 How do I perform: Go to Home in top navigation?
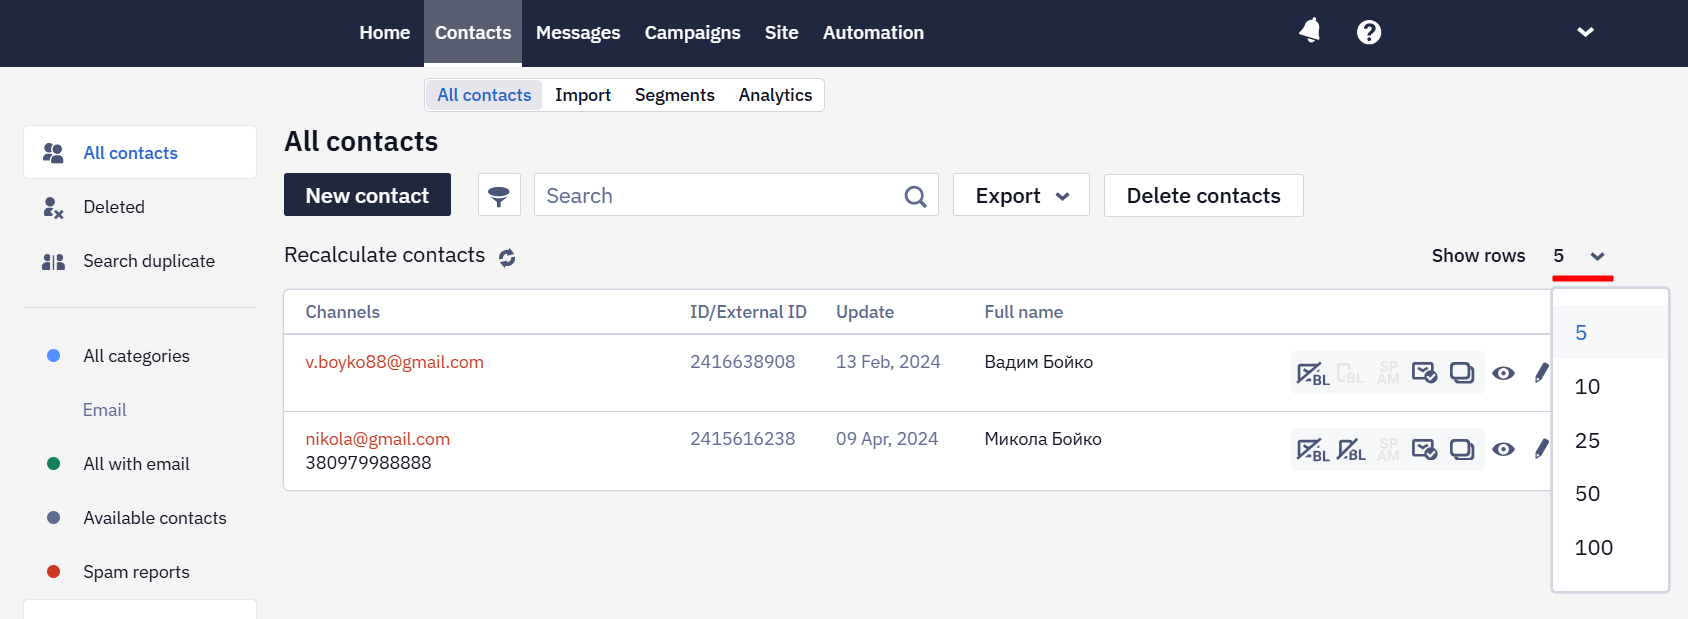[x=385, y=33]
